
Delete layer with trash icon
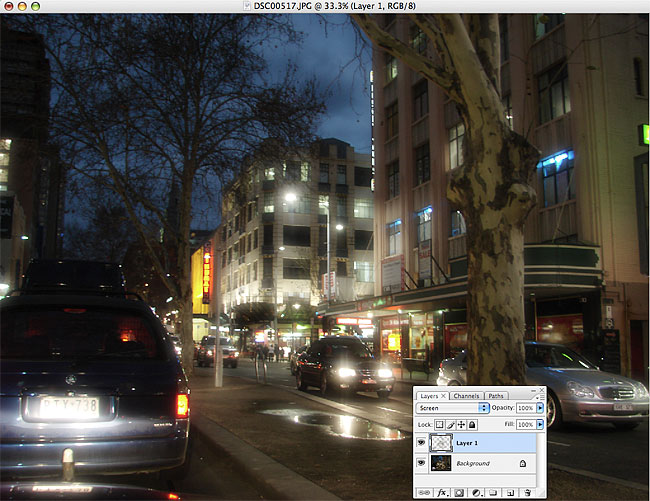[x=527, y=492]
